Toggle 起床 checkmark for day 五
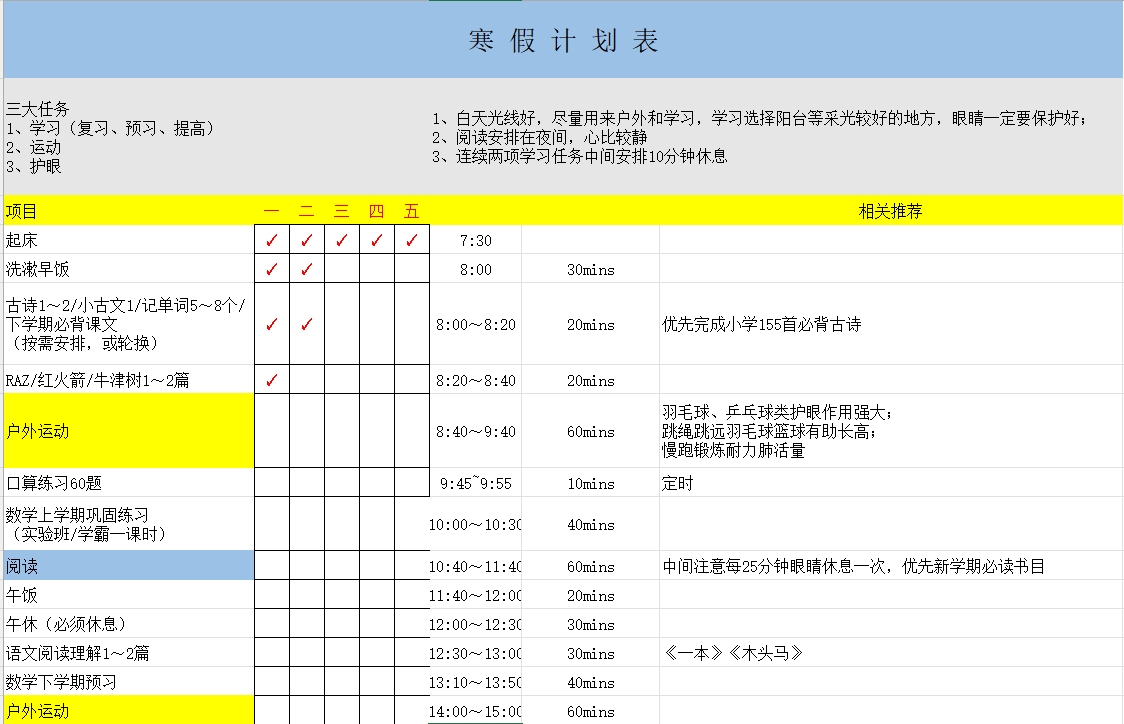Image resolution: width=1124 pixels, height=724 pixels. [x=411, y=240]
